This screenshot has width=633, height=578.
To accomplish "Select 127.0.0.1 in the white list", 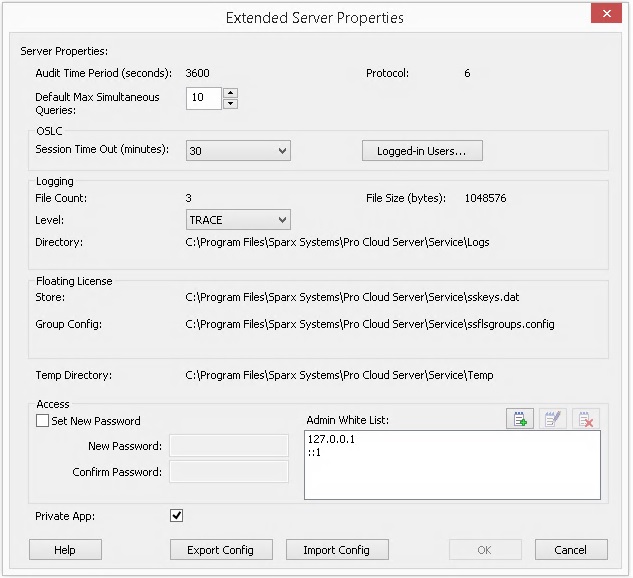I will click(331, 439).
